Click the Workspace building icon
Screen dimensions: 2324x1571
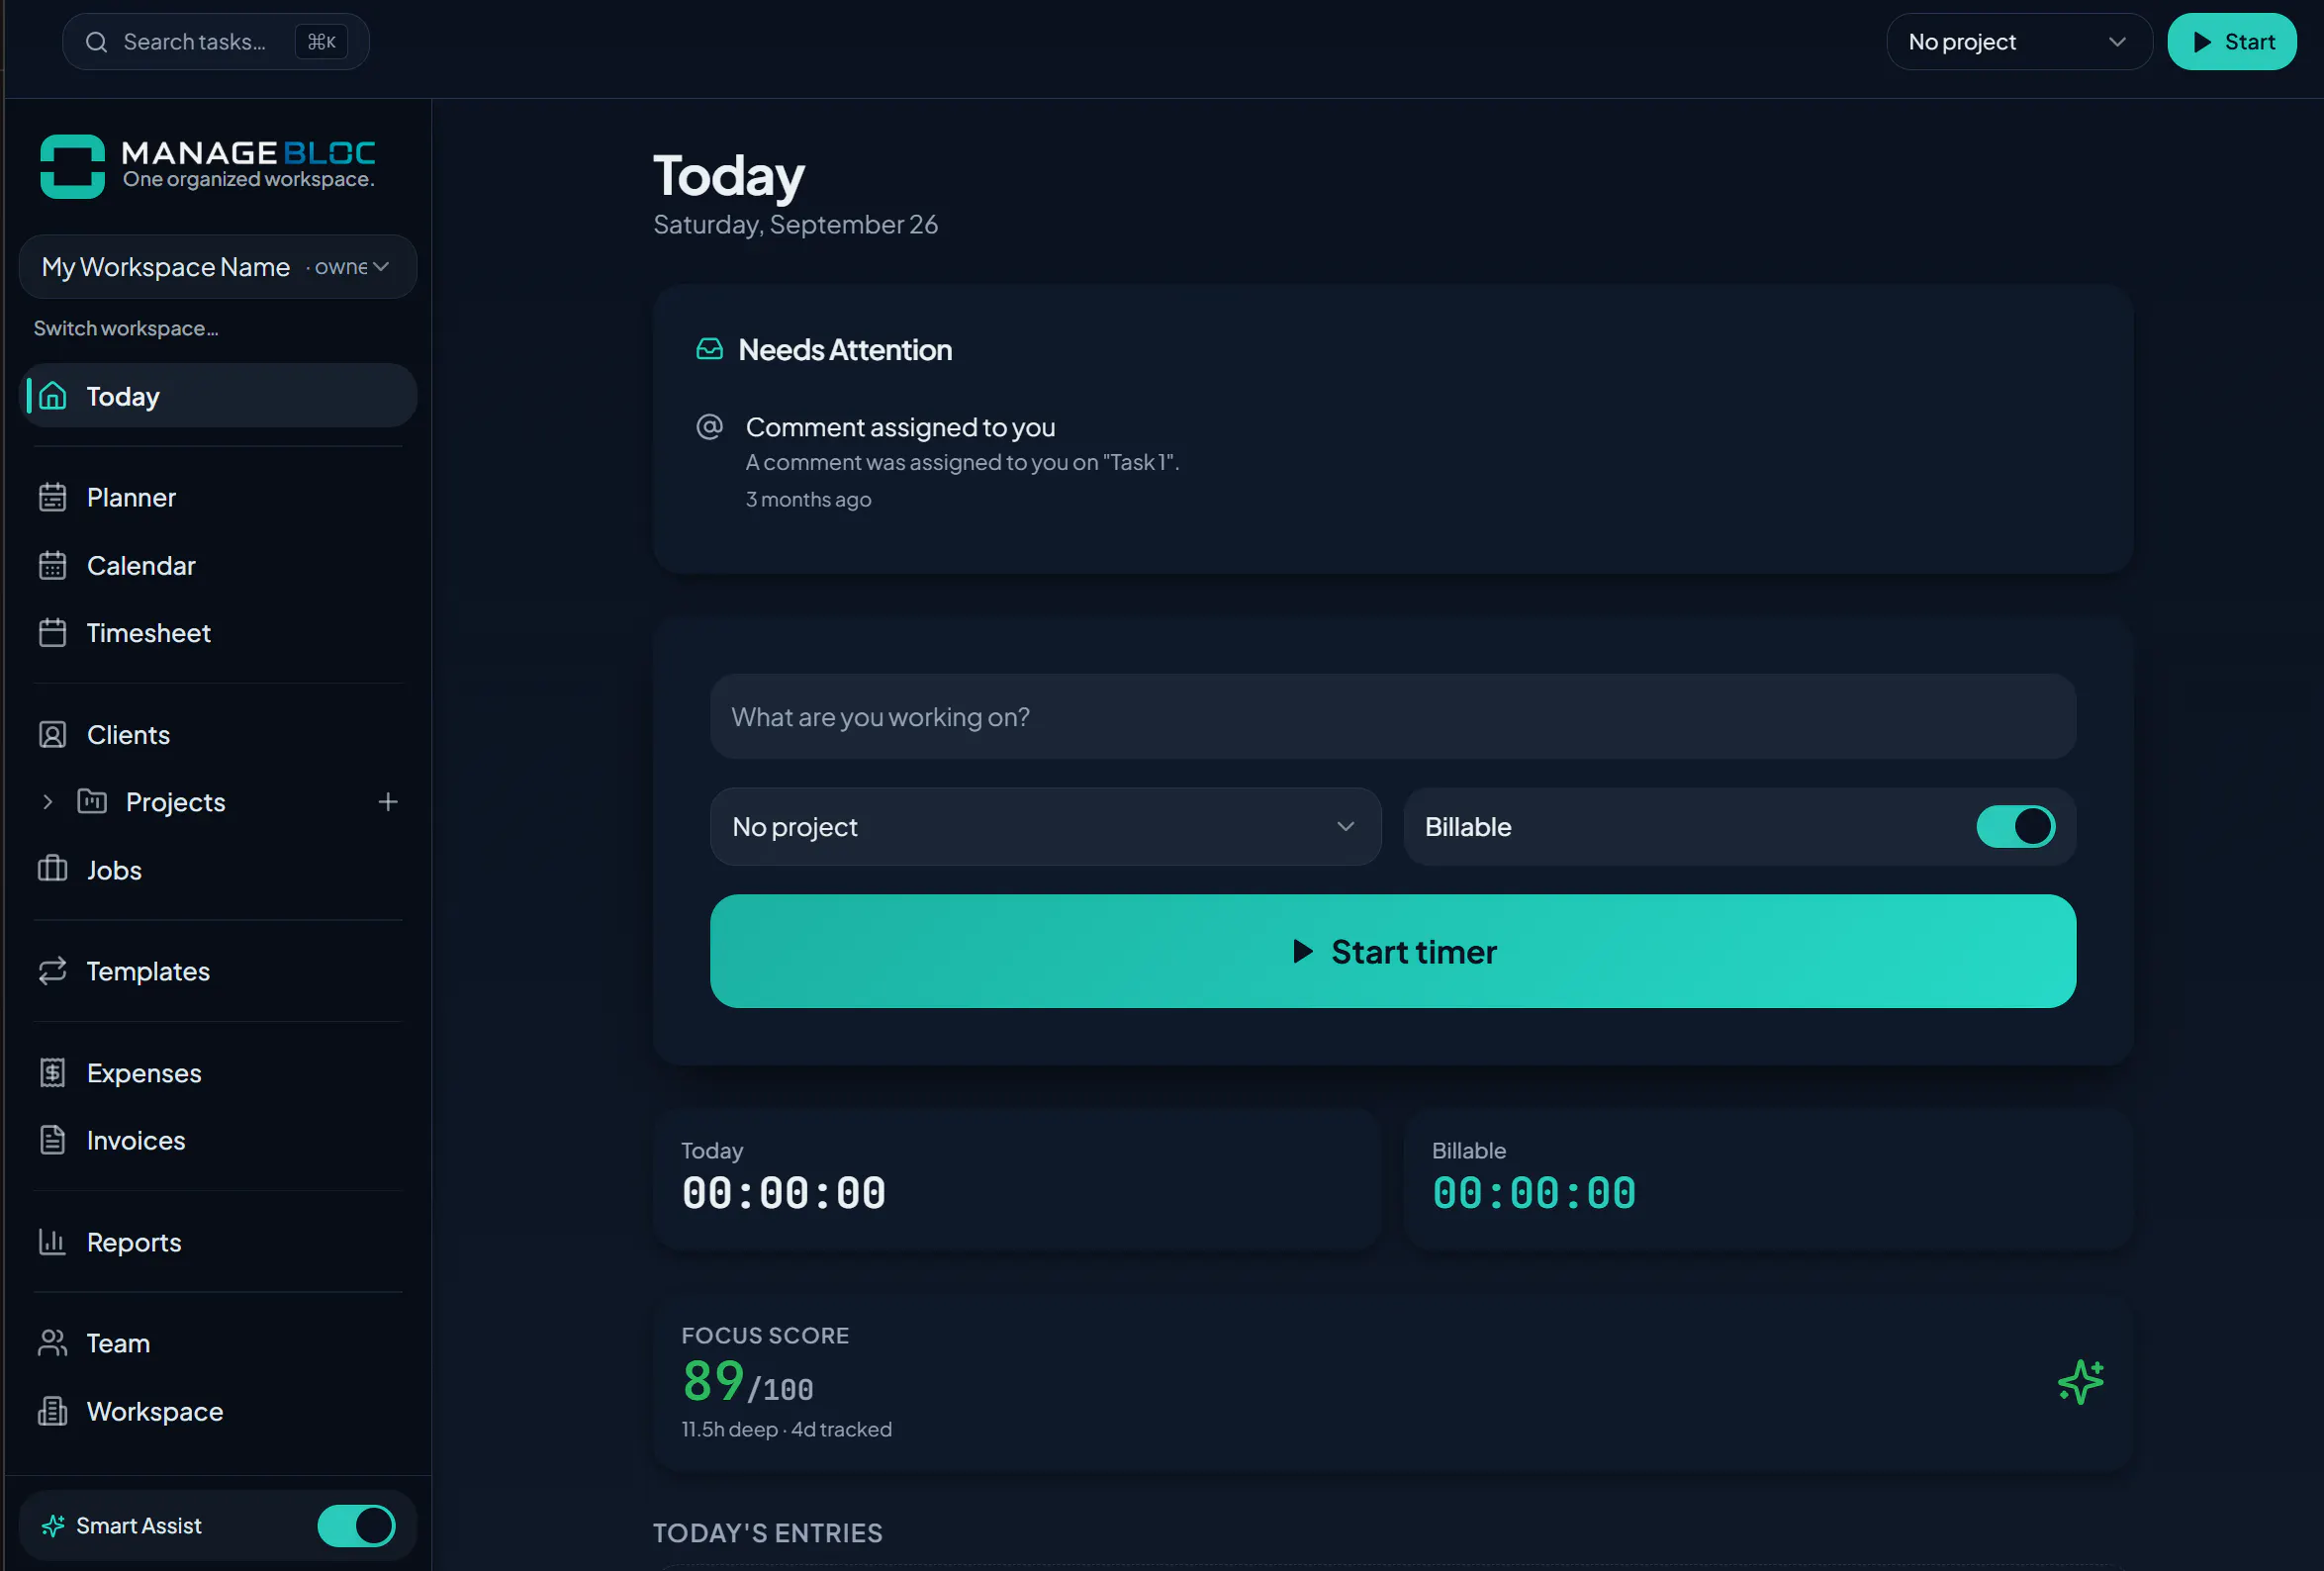click(x=53, y=1411)
